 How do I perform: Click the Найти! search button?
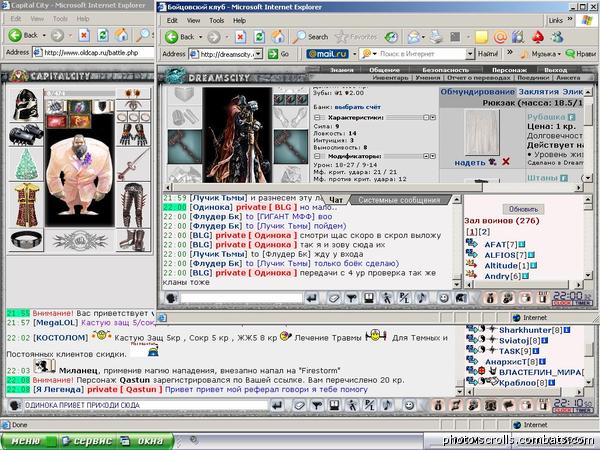click(488, 54)
